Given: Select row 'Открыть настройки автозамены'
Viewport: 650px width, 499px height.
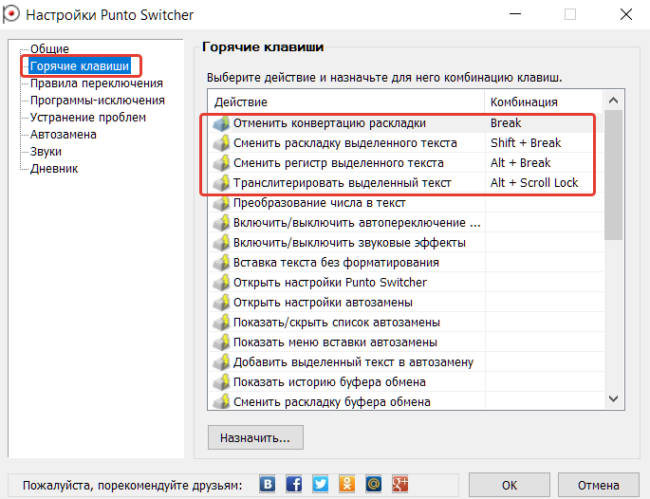Looking at the screenshot, I should (406, 302).
